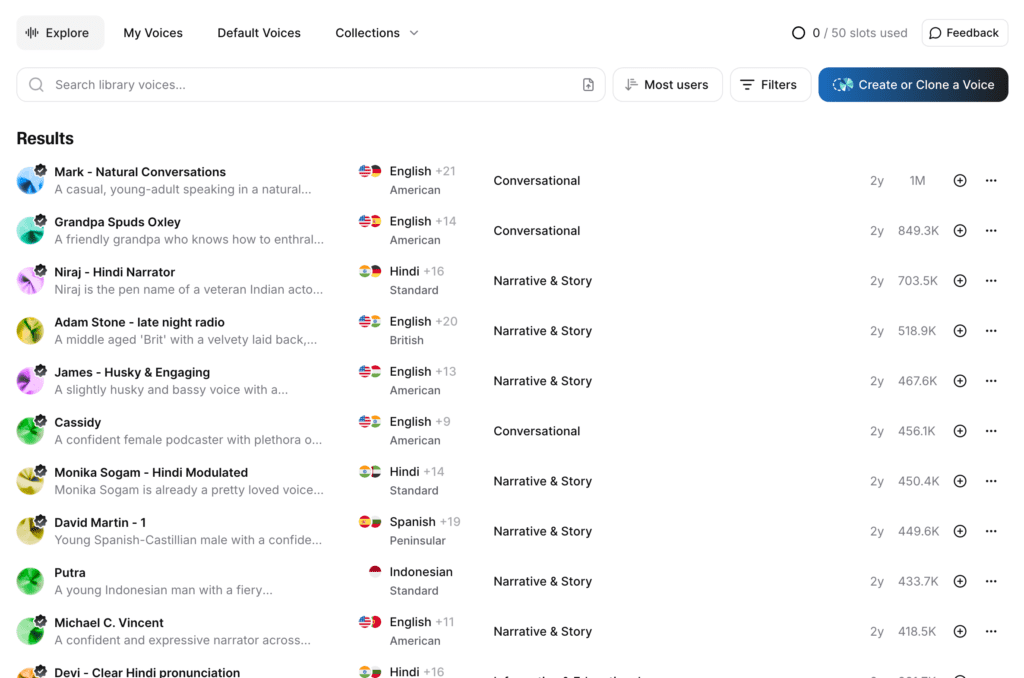Open the three-dot menu for Grandpa Spuds Oxley
This screenshot has height=678, width=1024.
click(x=991, y=230)
